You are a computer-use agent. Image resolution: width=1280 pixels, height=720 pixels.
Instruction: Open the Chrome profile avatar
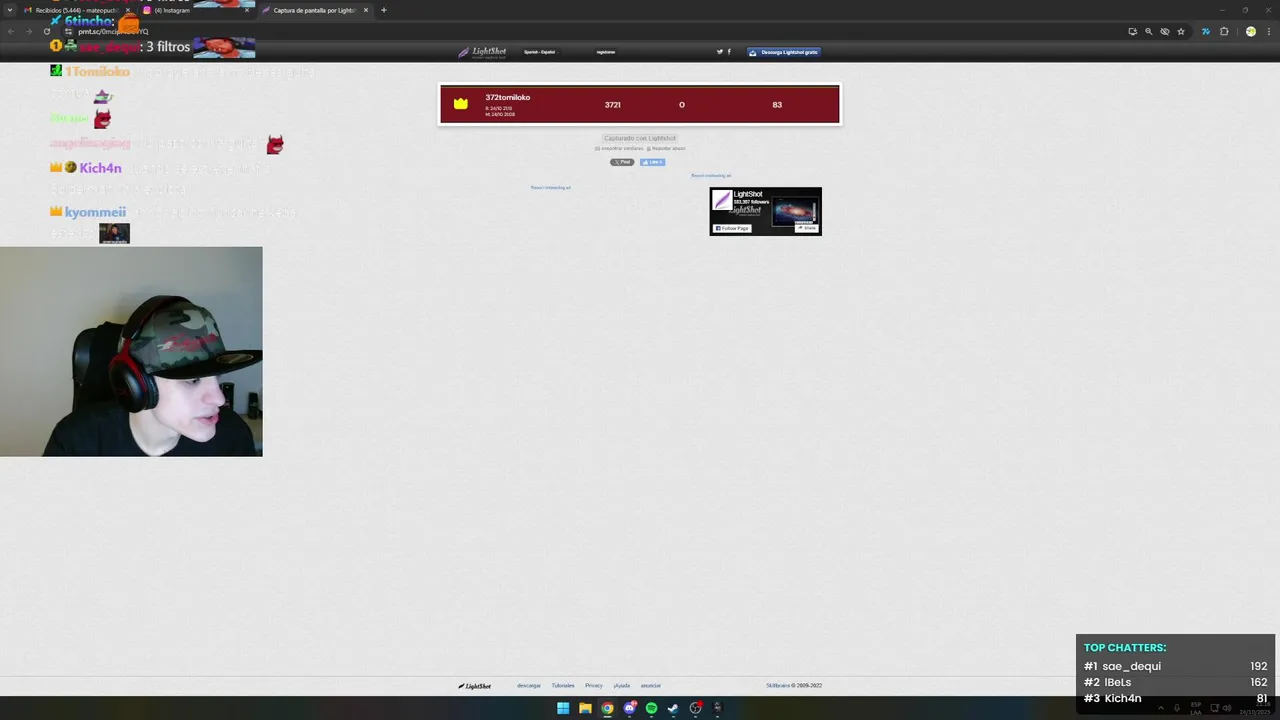pyautogui.click(x=1250, y=31)
